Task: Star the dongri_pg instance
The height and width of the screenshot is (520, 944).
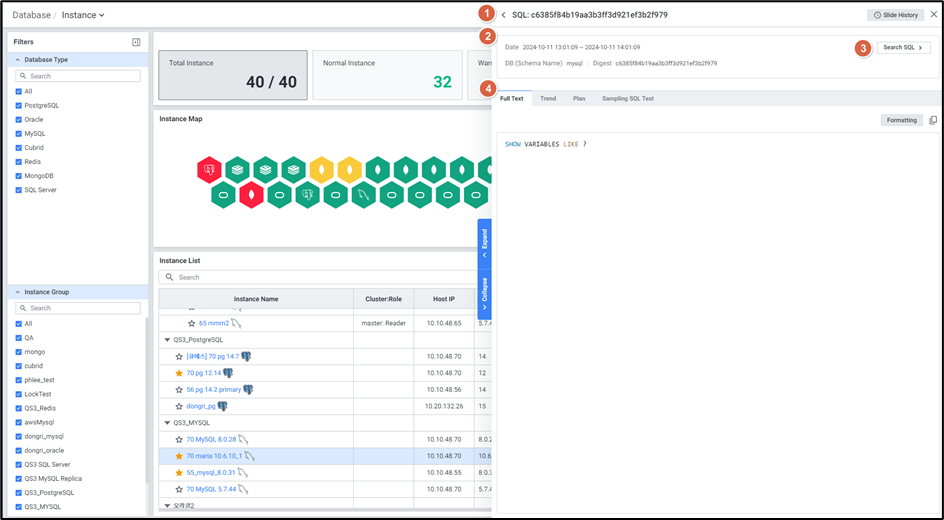Action: click(x=179, y=407)
